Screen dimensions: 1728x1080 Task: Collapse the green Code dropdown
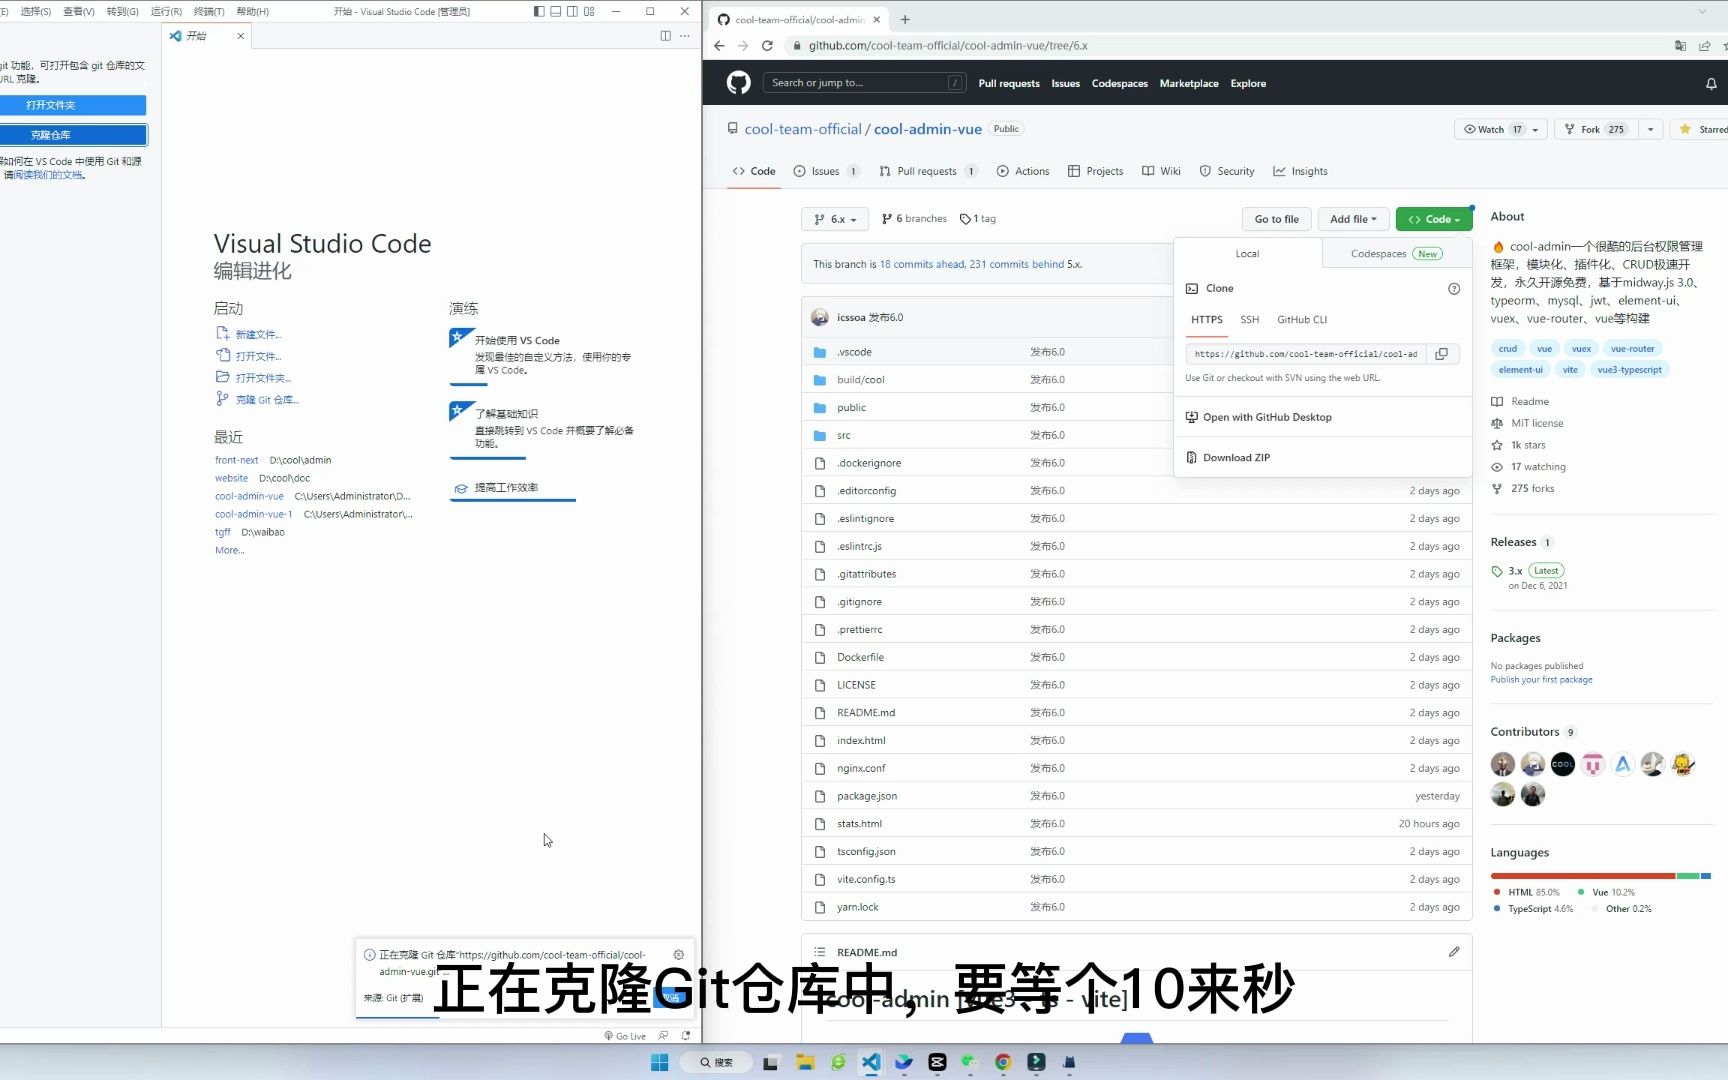1434,219
